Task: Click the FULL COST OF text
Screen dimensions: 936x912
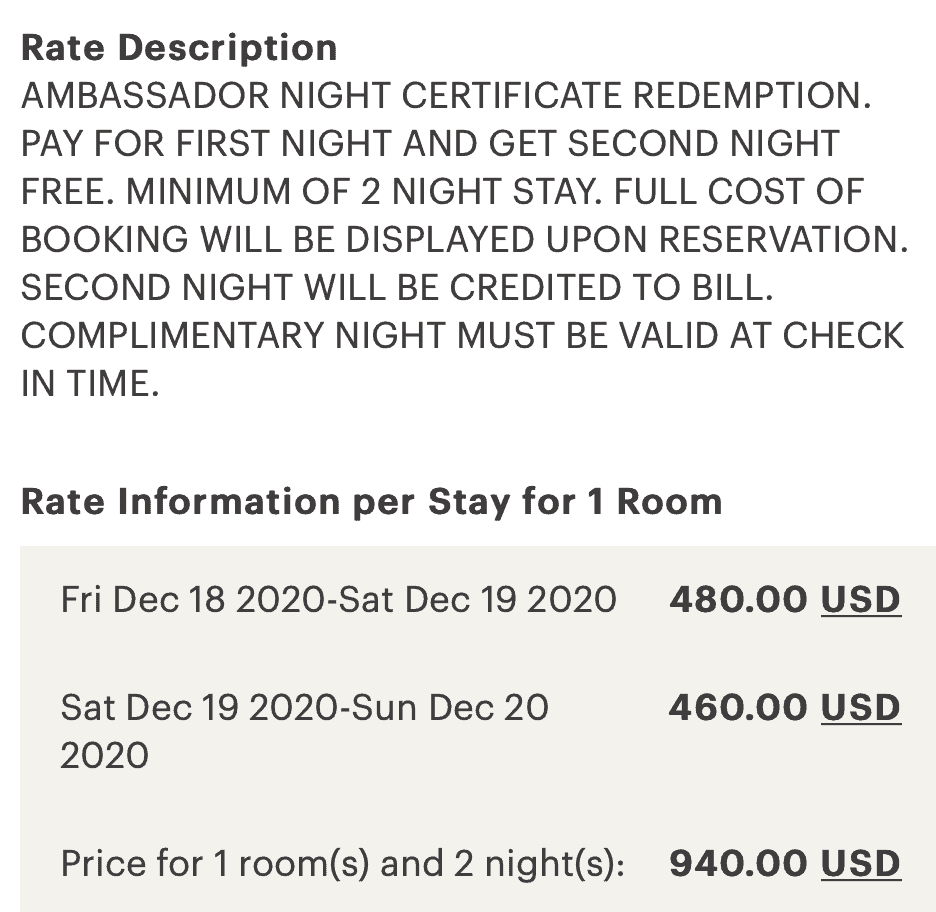Action: coord(738,192)
